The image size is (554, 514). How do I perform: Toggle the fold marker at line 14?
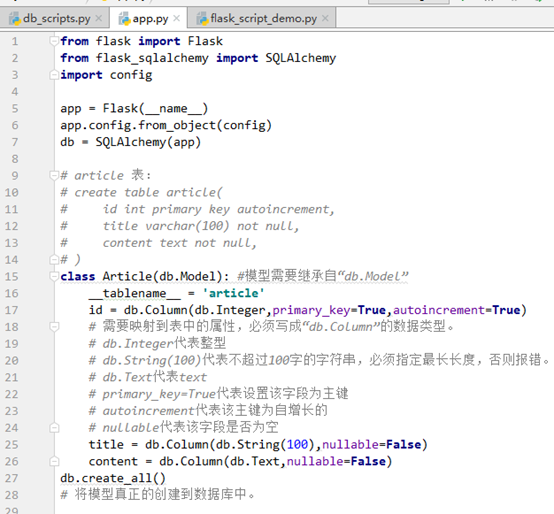pyautogui.click(x=54, y=260)
